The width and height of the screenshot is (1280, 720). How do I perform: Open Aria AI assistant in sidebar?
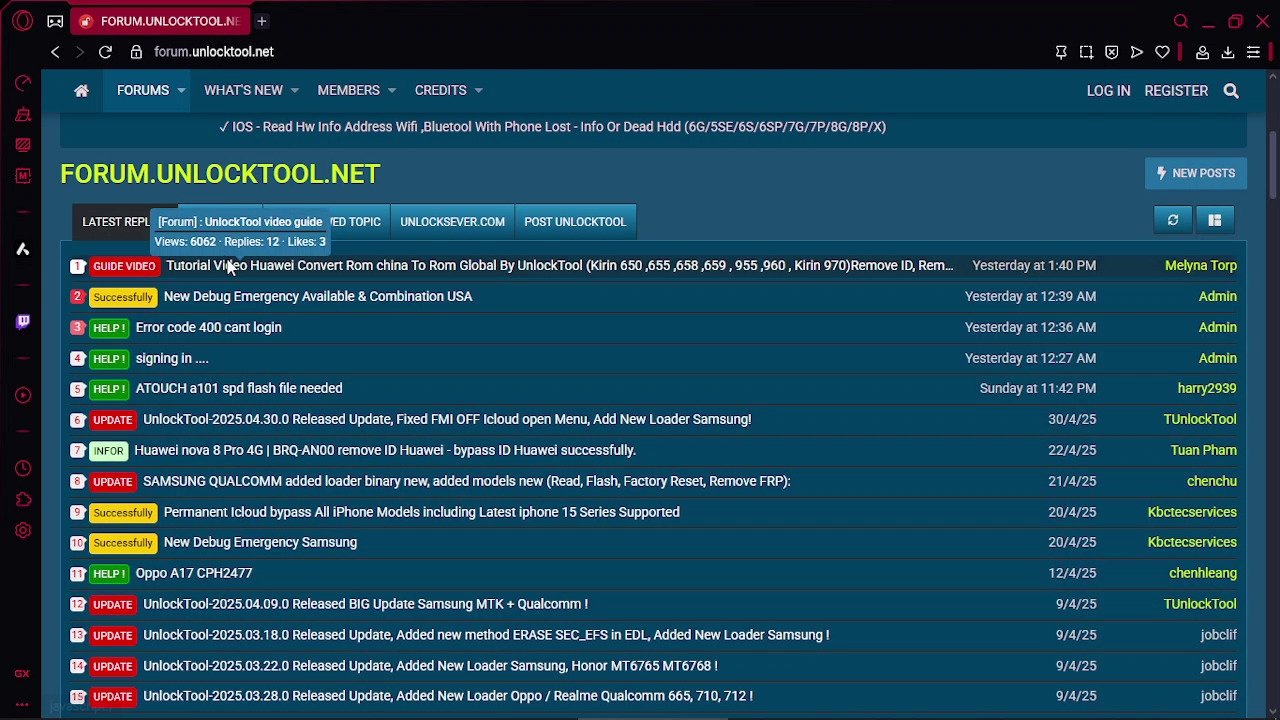[x=22, y=249]
